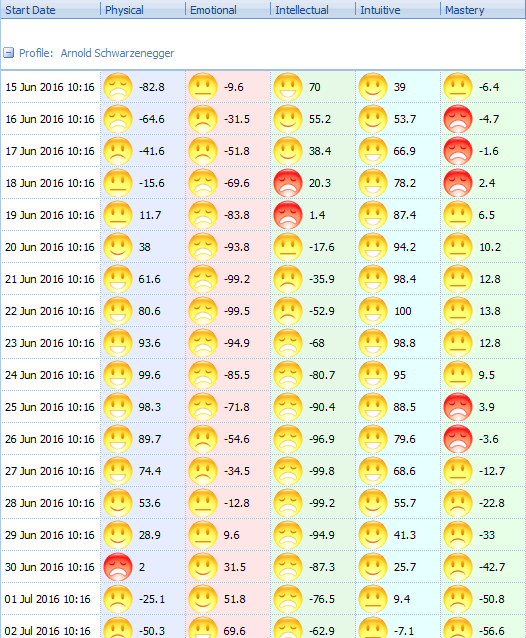Click the Arnold Schwarzenegger profile name
Screen dimensions: 526x638
[x=117, y=53]
